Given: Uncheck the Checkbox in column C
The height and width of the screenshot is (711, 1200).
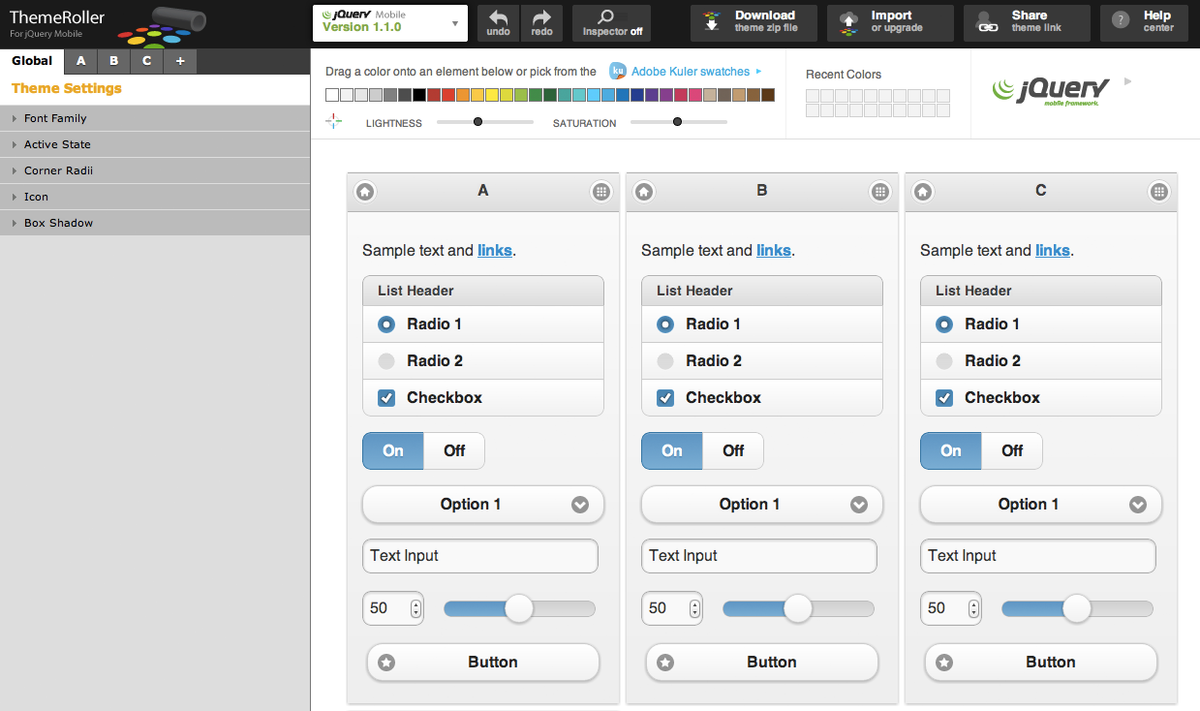Looking at the screenshot, I should (943, 397).
